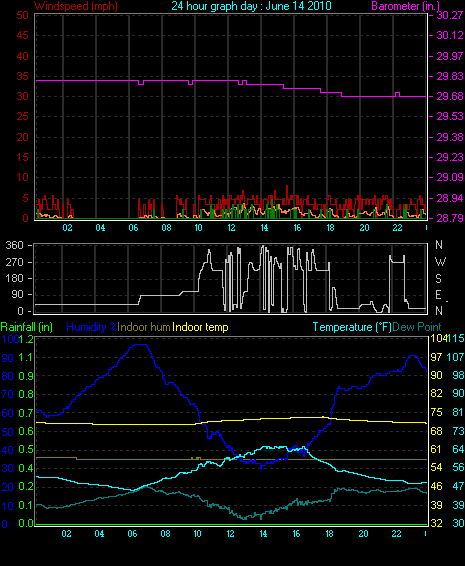This screenshot has width=465, height=566.
Task: Click cyan temperature scale value 73
Action: coord(458,431)
